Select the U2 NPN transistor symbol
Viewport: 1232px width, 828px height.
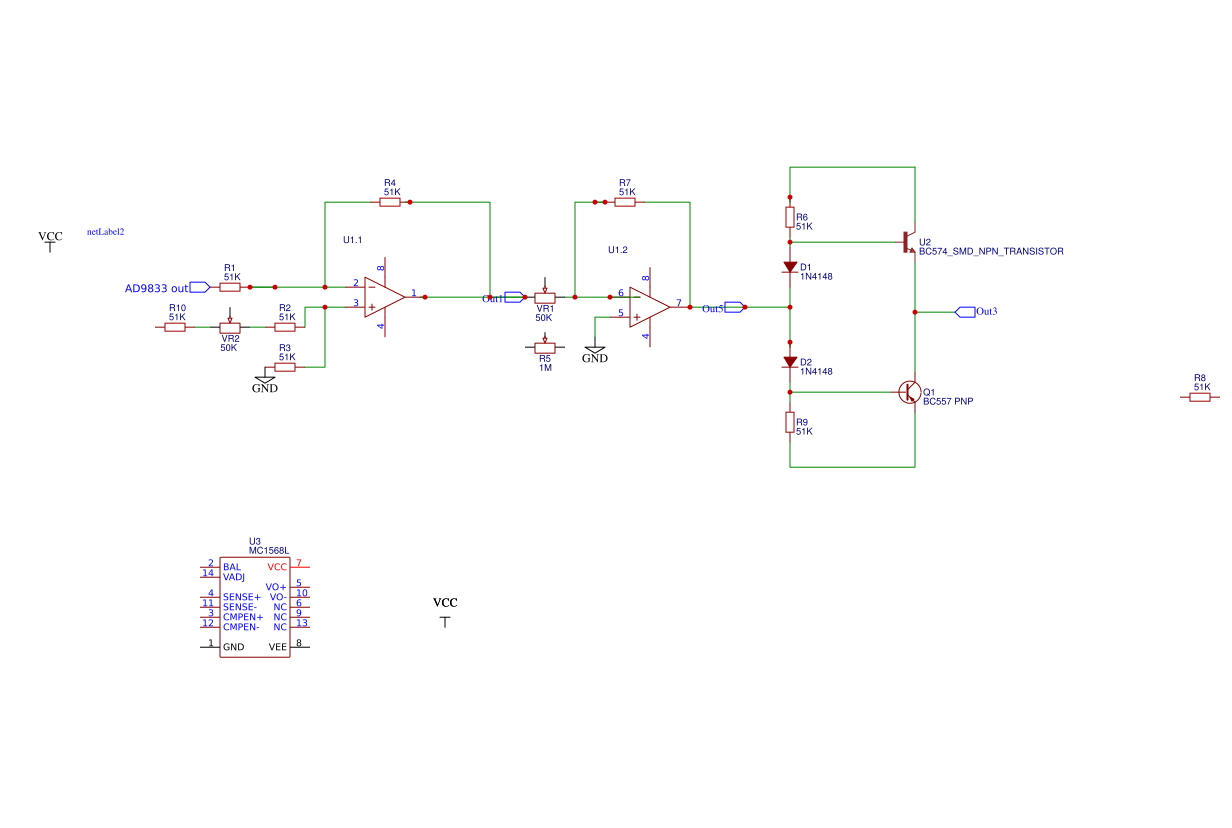(x=907, y=242)
